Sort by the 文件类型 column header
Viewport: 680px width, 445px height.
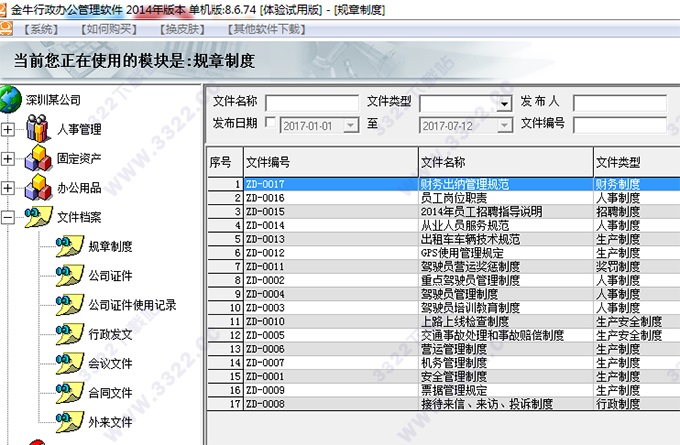637,162
